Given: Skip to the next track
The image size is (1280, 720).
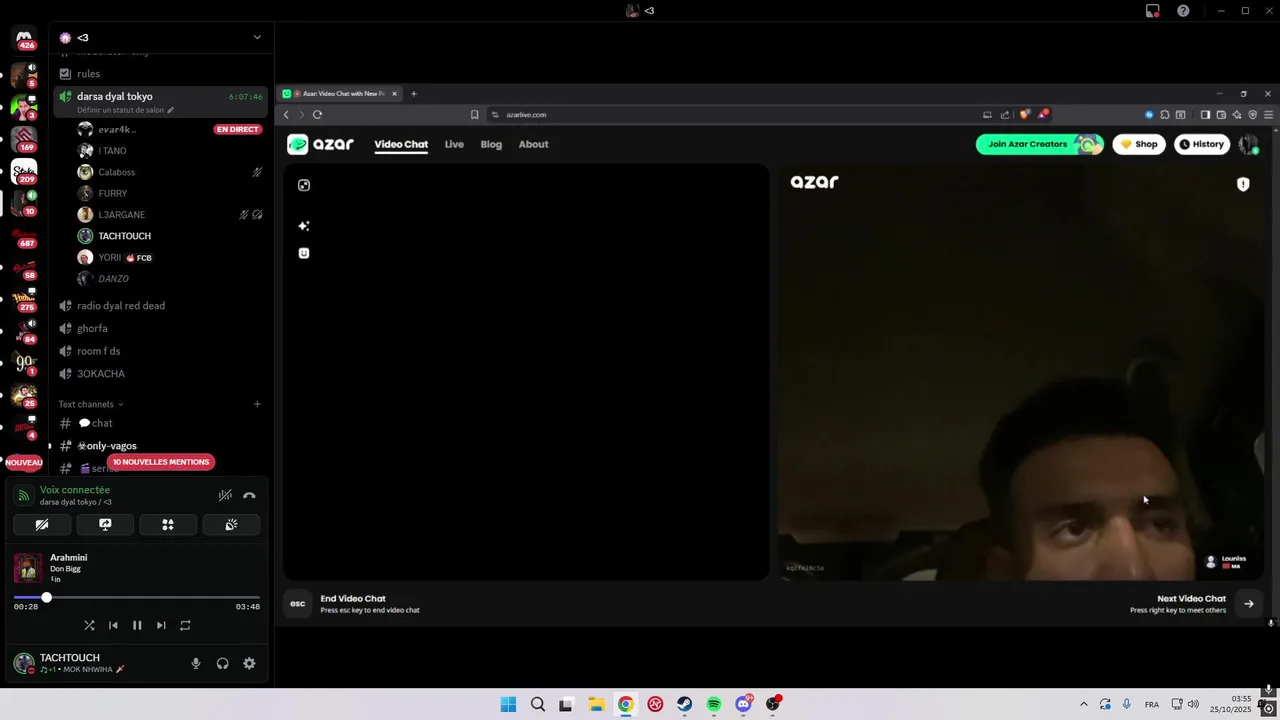Looking at the screenshot, I should point(161,625).
